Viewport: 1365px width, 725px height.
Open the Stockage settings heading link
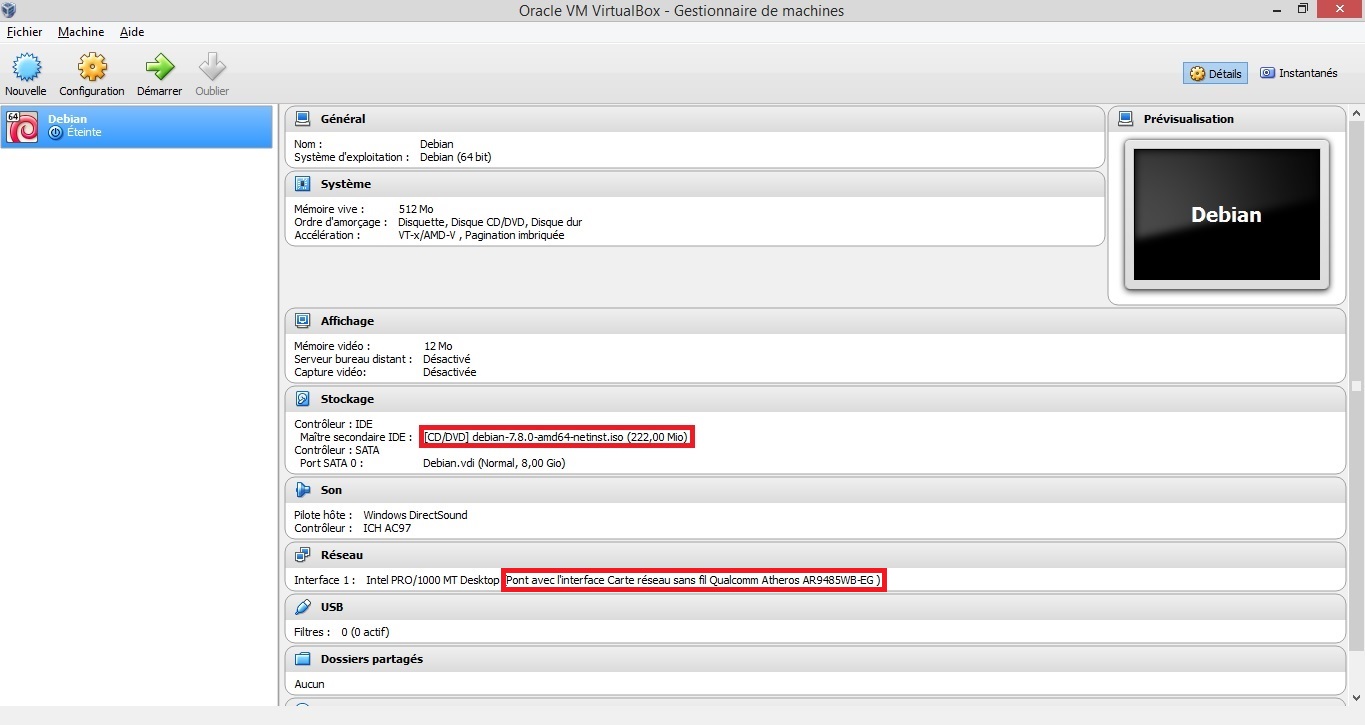pyautogui.click(x=347, y=399)
